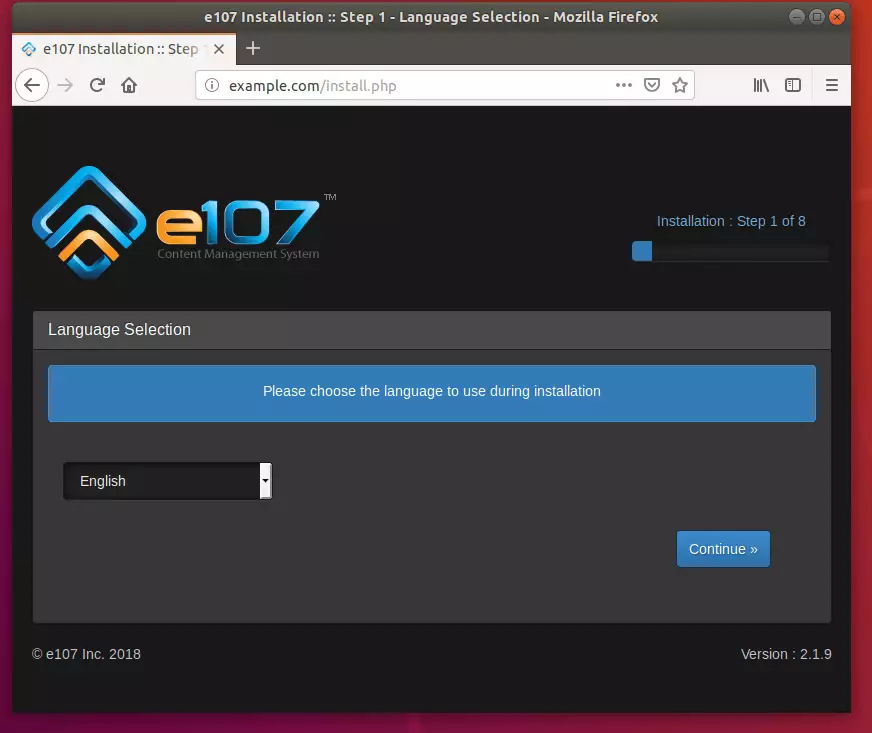Click the 'Installation : Step 1 of 8' text
This screenshot has width=872, height=733.
[731, 221]
